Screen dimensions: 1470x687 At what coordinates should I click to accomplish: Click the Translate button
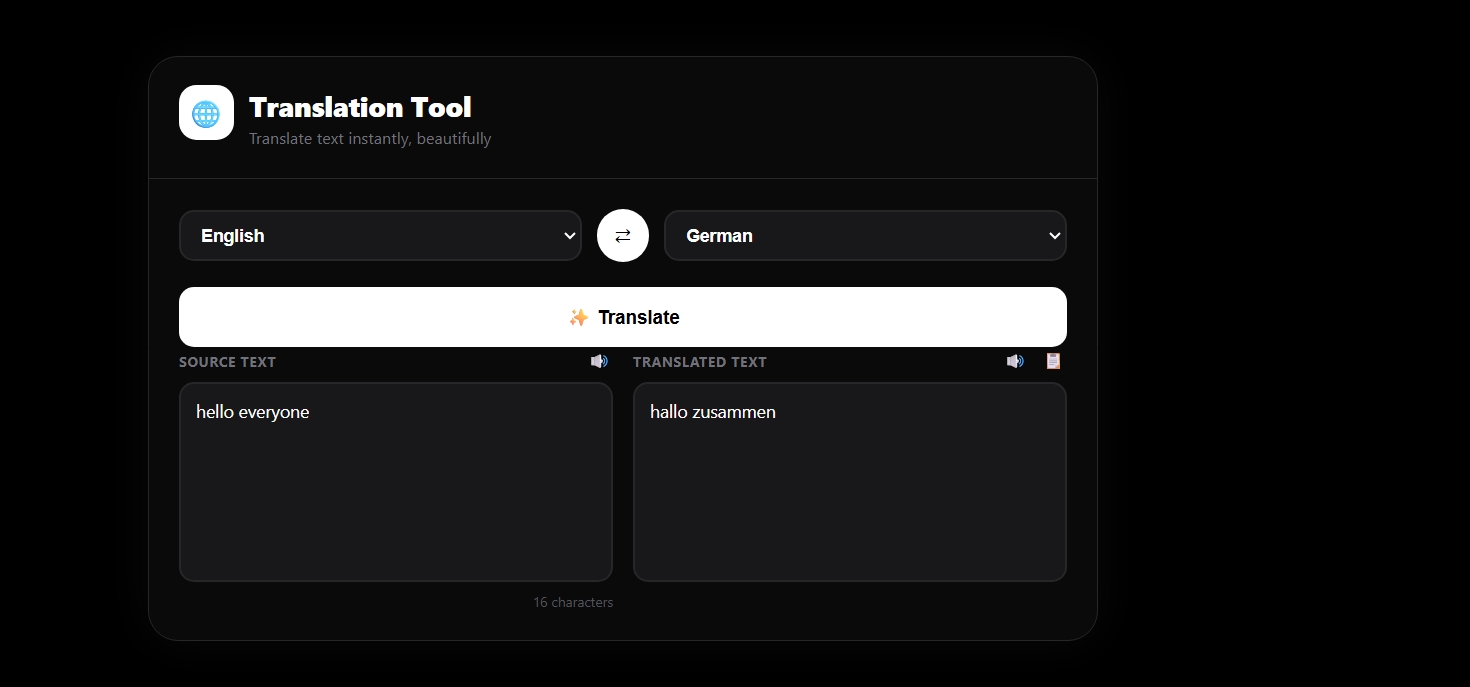[x=623, y=317]
